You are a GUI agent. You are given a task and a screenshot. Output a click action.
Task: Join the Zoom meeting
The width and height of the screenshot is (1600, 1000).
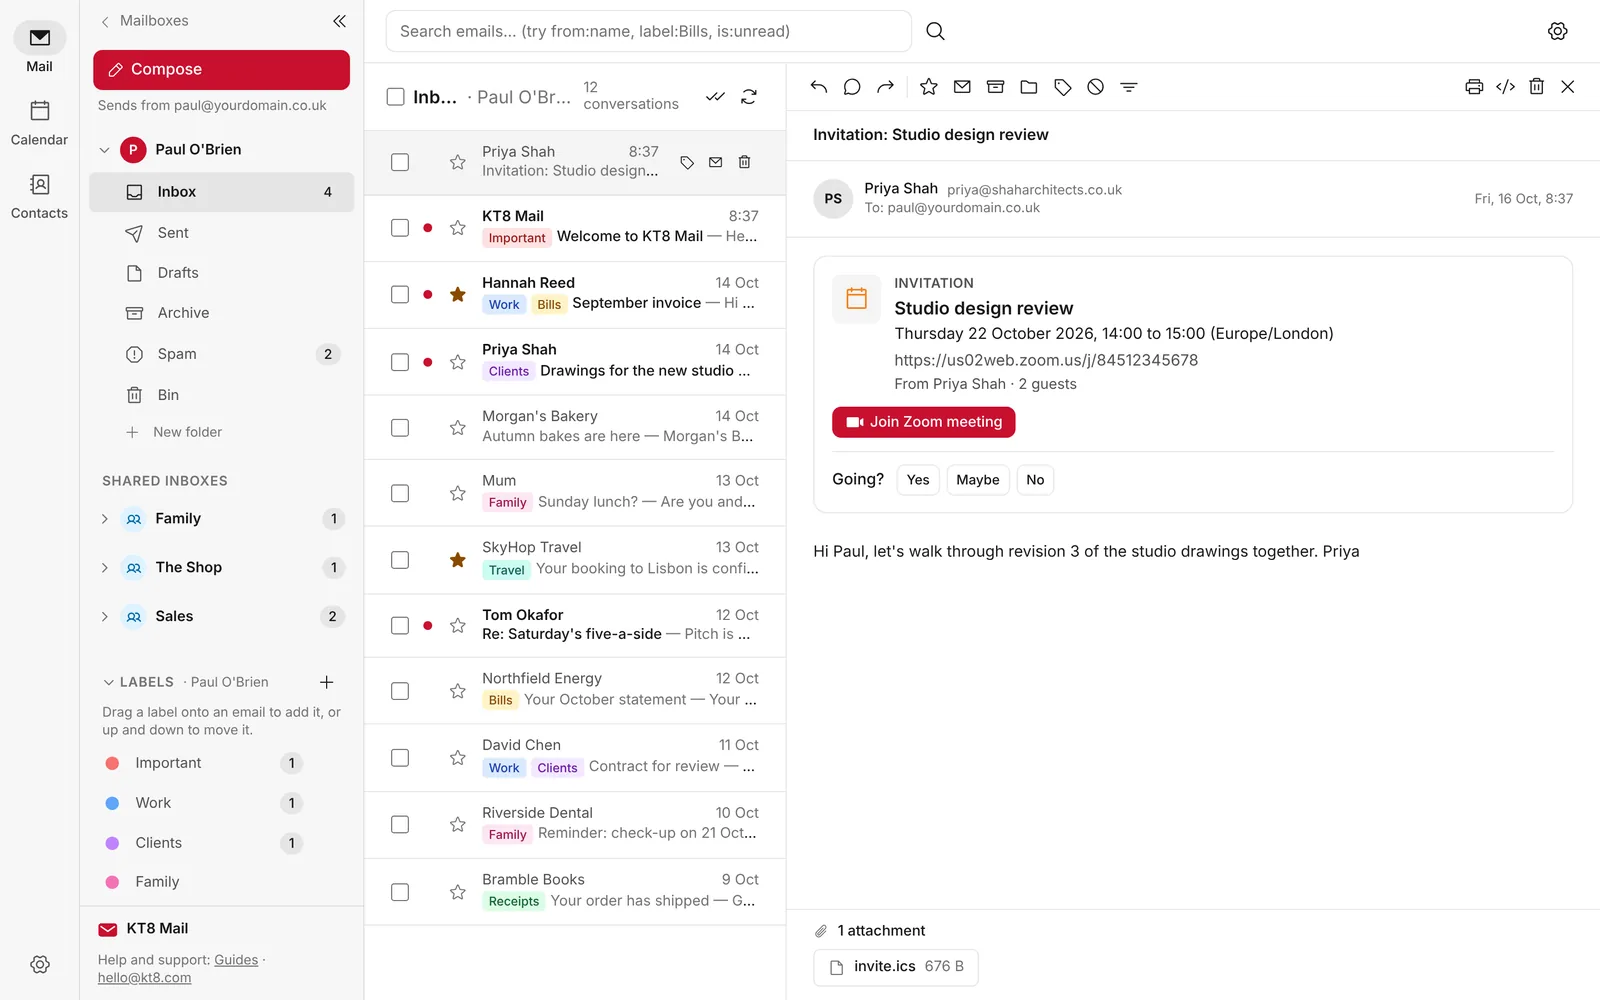tap(924, 422)
